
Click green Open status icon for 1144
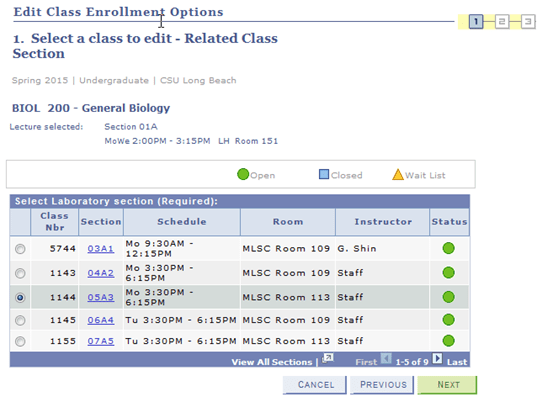click(449, 297)
